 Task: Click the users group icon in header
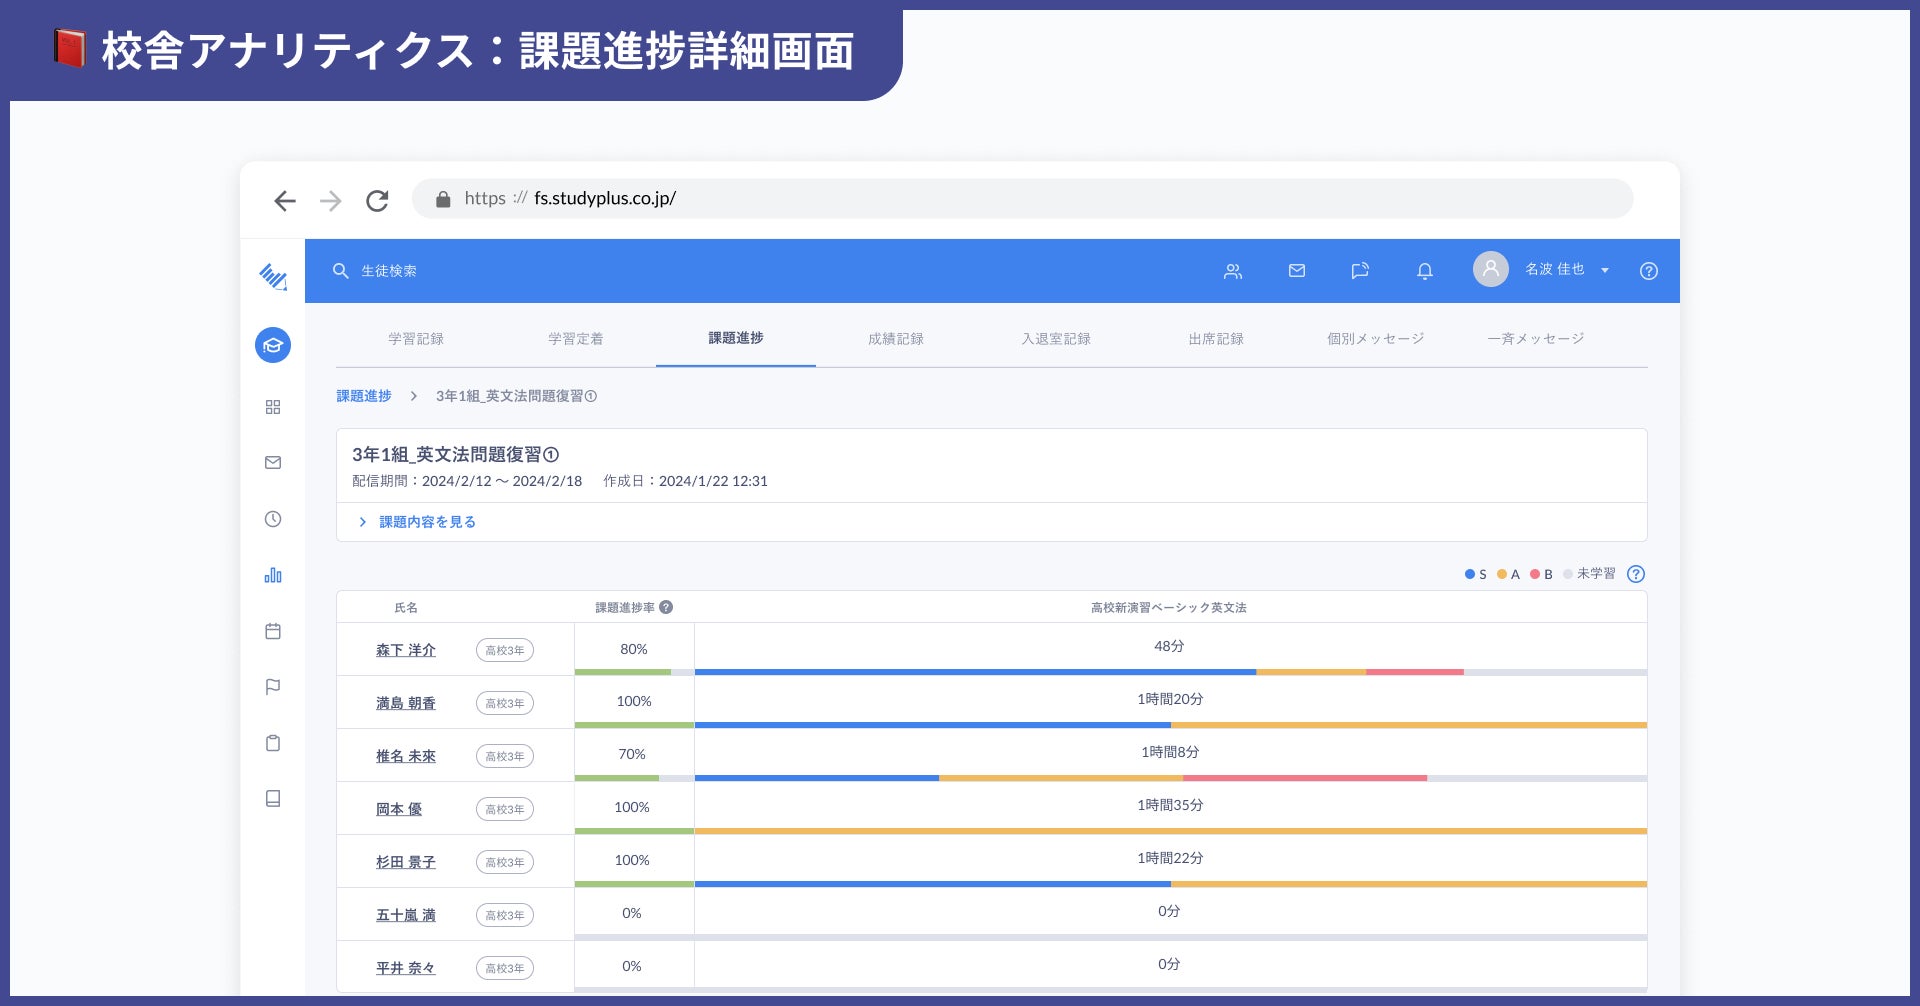coord(1233,271)
